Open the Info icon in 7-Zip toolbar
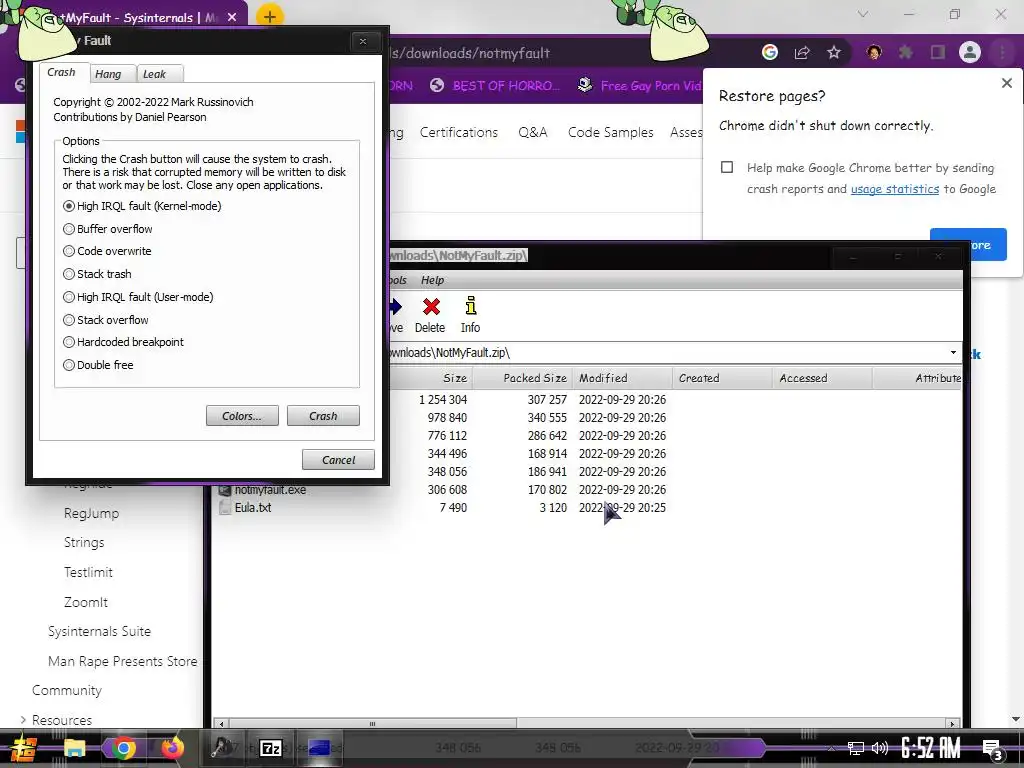 [x=470, y=306]
